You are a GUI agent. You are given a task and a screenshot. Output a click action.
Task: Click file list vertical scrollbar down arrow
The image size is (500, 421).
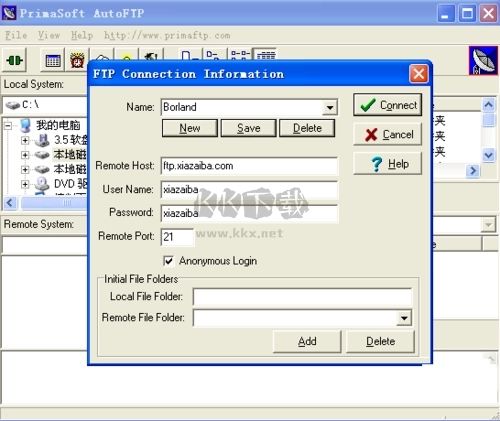[489, 155]
